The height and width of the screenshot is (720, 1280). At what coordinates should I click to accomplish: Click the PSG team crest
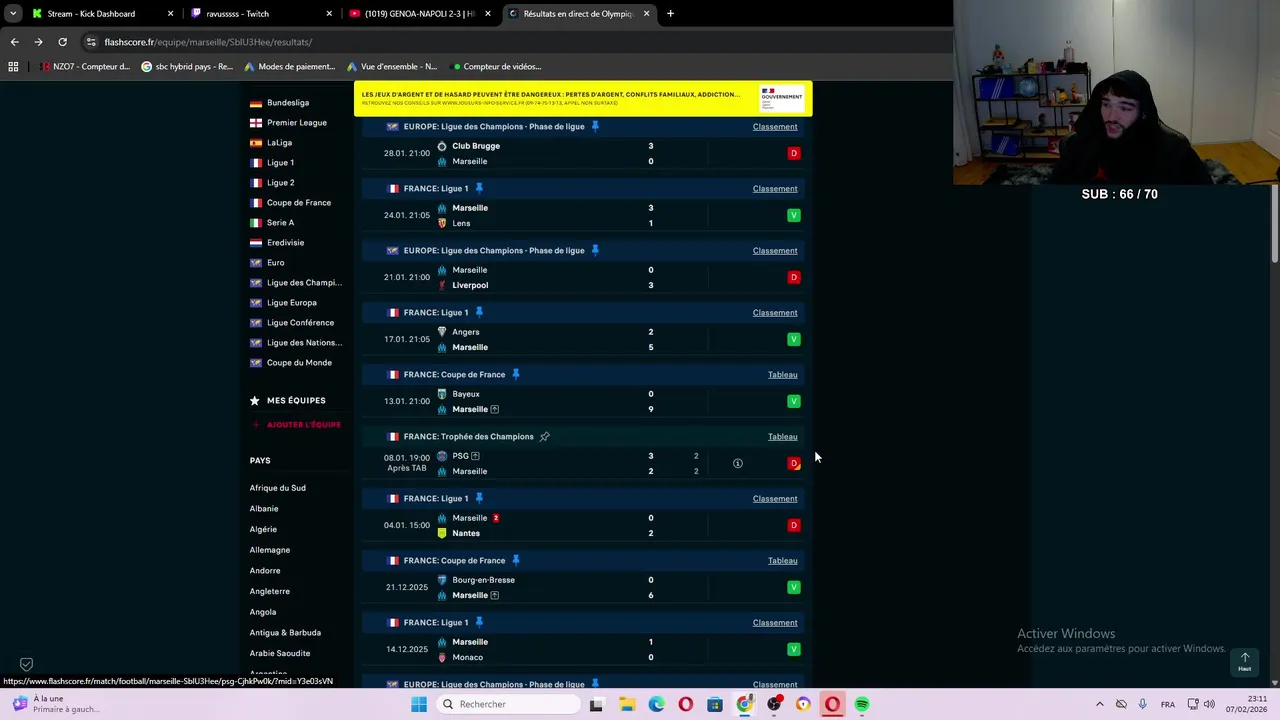[x=442, y=456]
